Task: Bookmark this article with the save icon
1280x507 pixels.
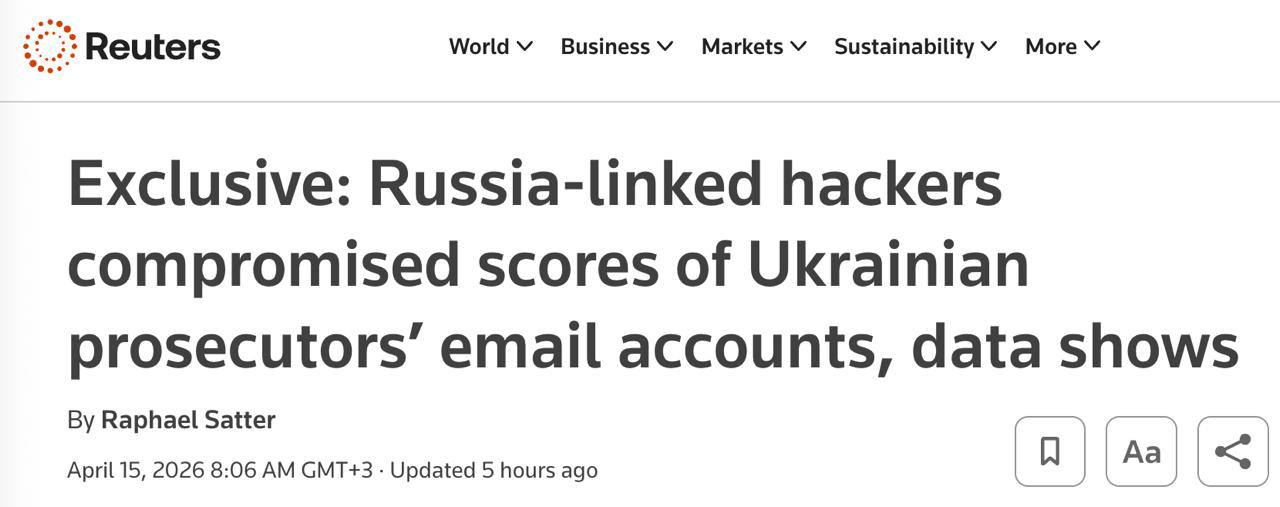Action: [1049, 451]
